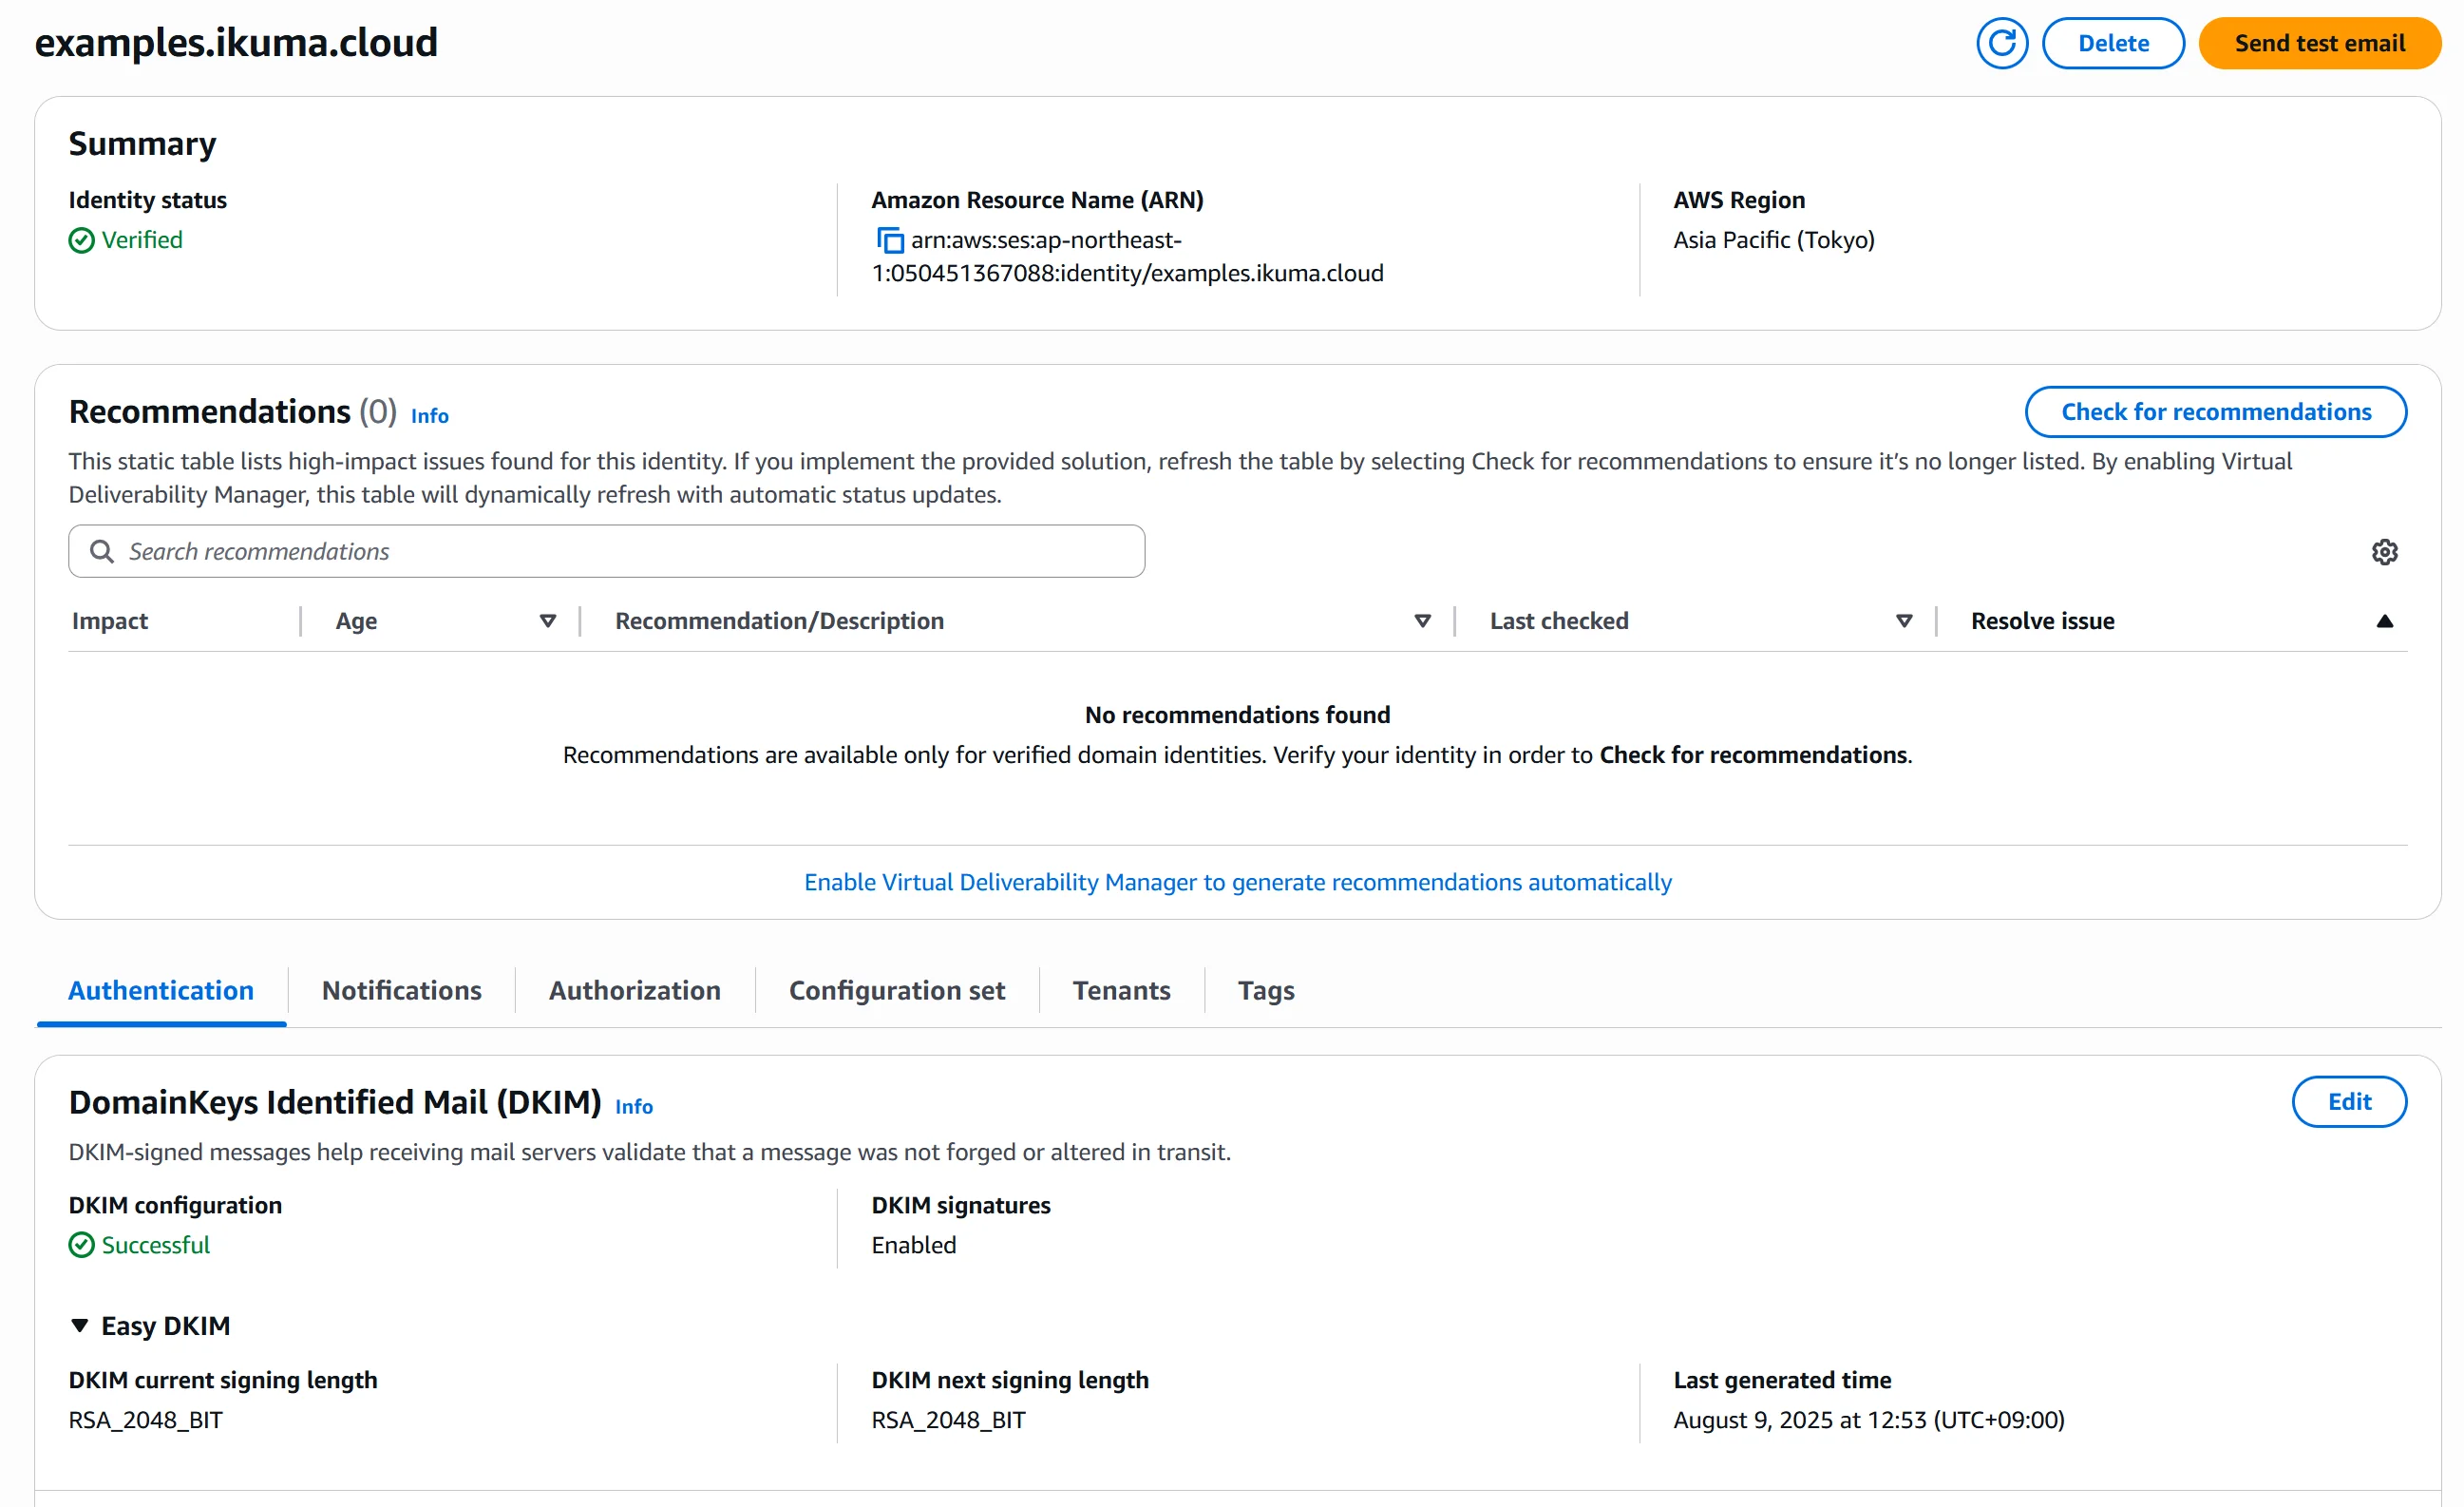
Task: Click the DKIM Successful check icon
Action: [x=82, y=1245]
